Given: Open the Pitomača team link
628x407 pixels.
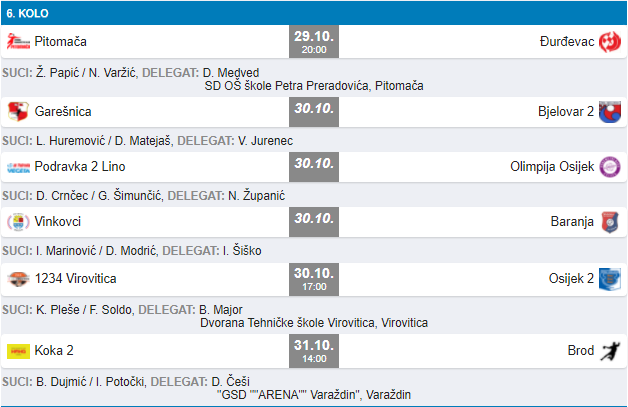Looking at the screenshot, I should click(61, 42).
